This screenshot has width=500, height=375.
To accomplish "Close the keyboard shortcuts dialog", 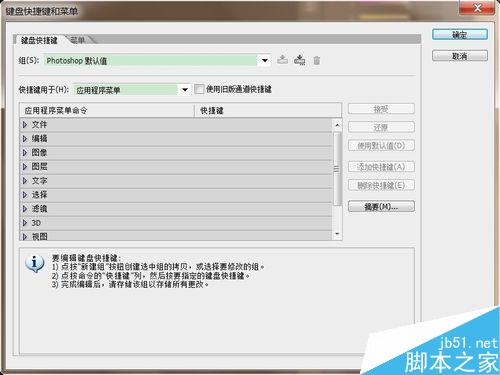I will pyautogui.click(x=477, y=8).
